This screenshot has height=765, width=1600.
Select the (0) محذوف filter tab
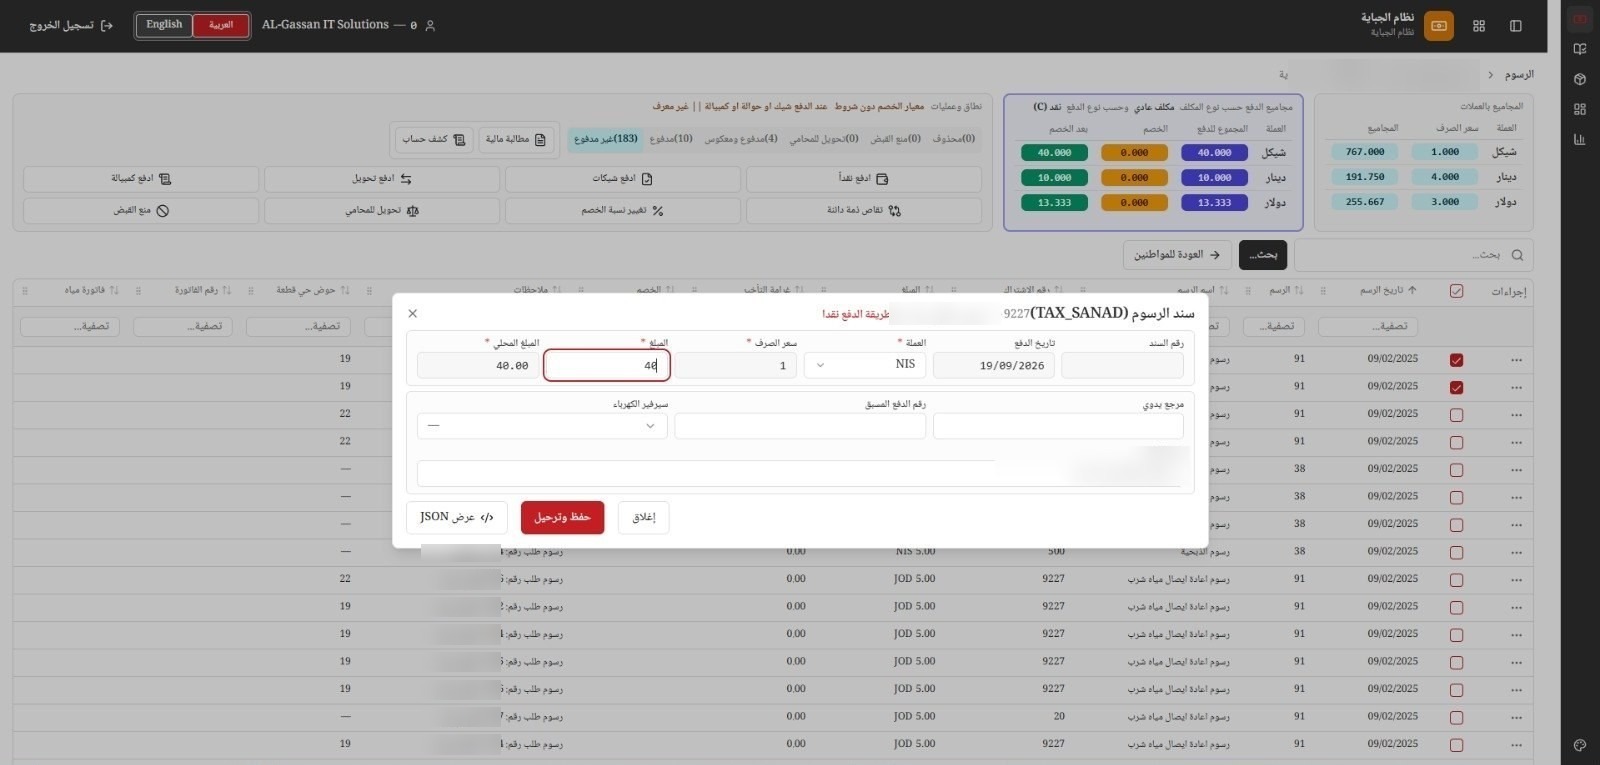(x=954, y=139)
